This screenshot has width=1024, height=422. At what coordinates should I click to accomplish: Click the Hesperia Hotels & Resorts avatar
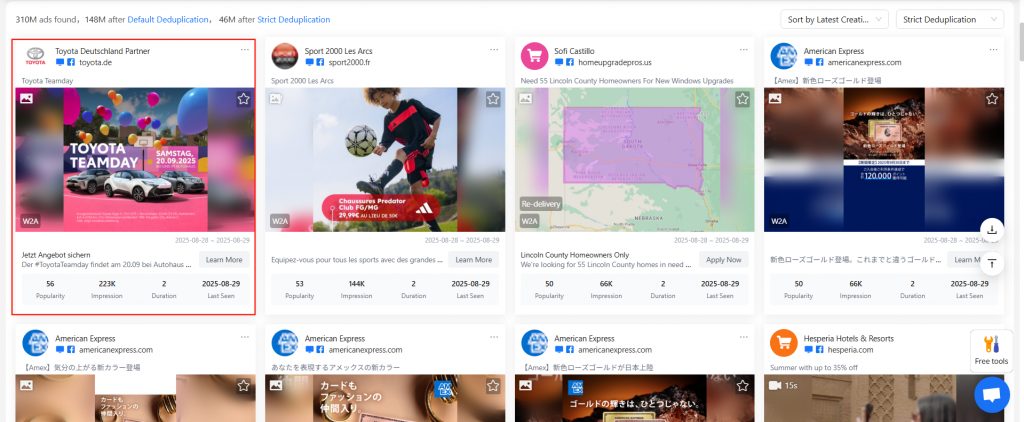[783, 343]
